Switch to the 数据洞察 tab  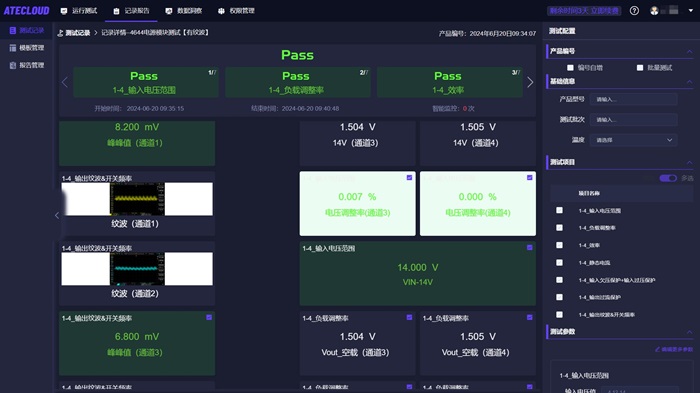click(184, 11)
